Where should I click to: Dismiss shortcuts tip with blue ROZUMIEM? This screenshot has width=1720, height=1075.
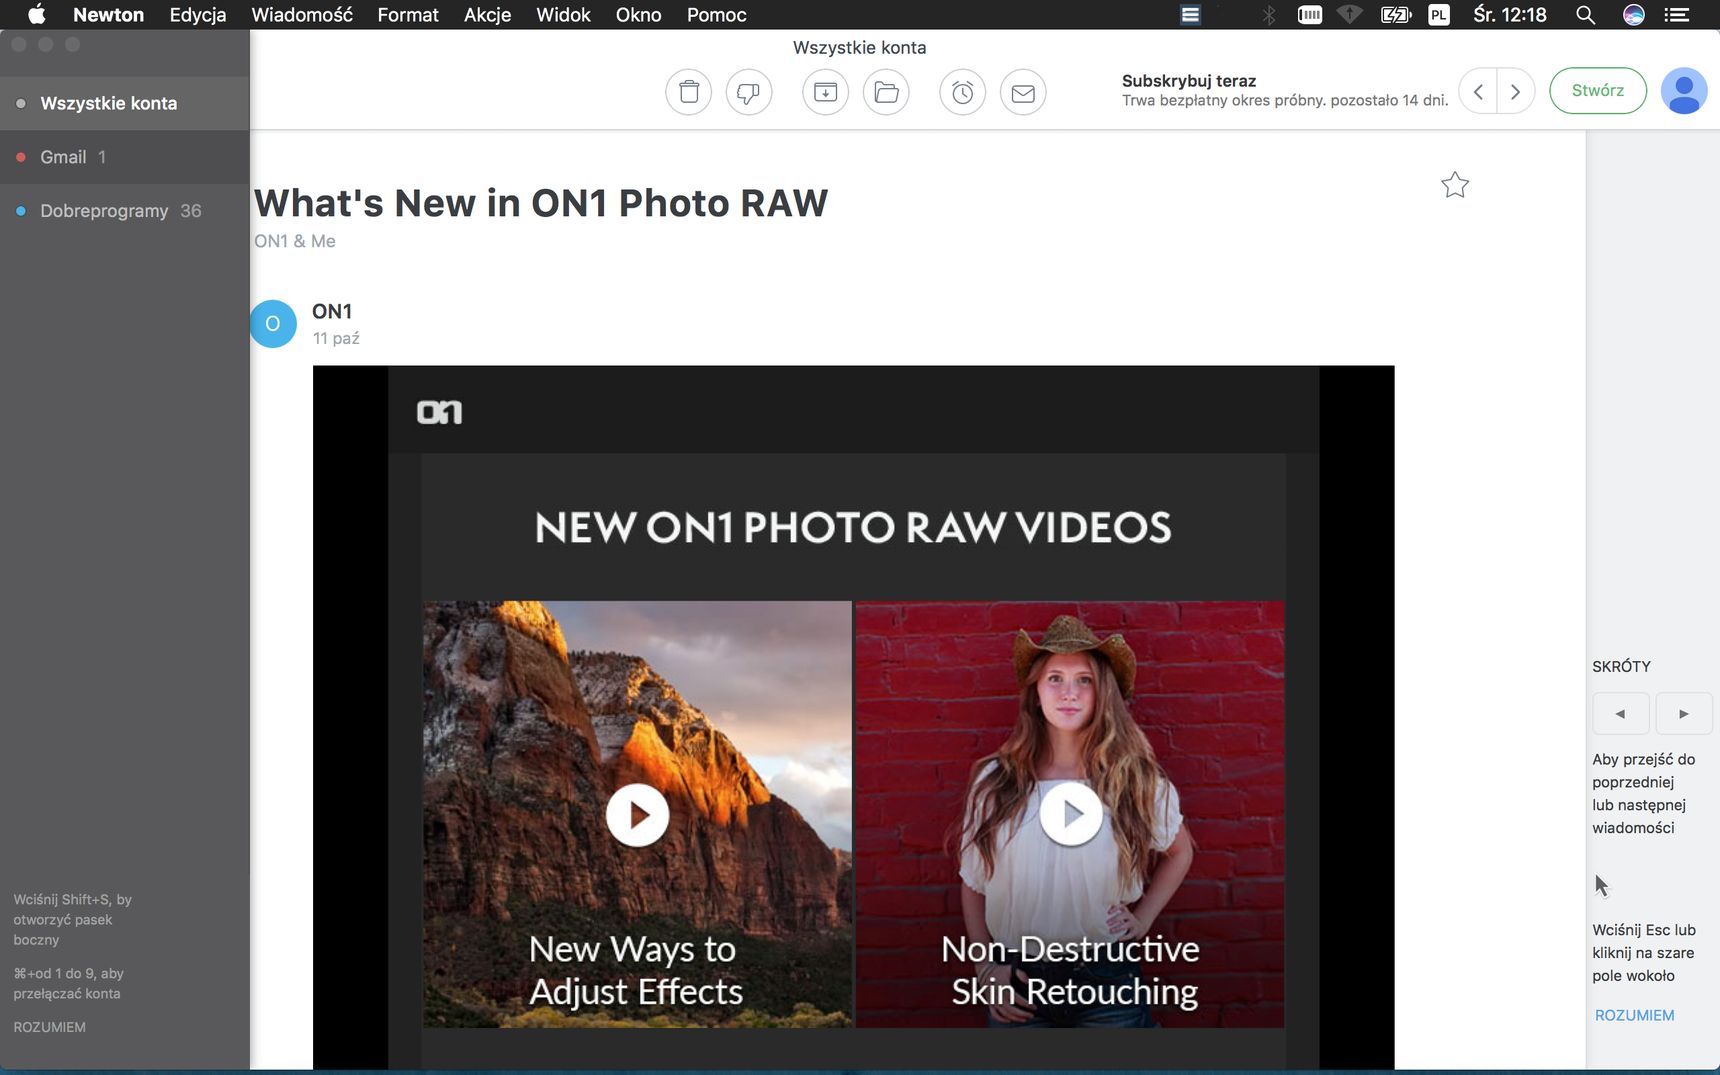pos(1634,1015)
